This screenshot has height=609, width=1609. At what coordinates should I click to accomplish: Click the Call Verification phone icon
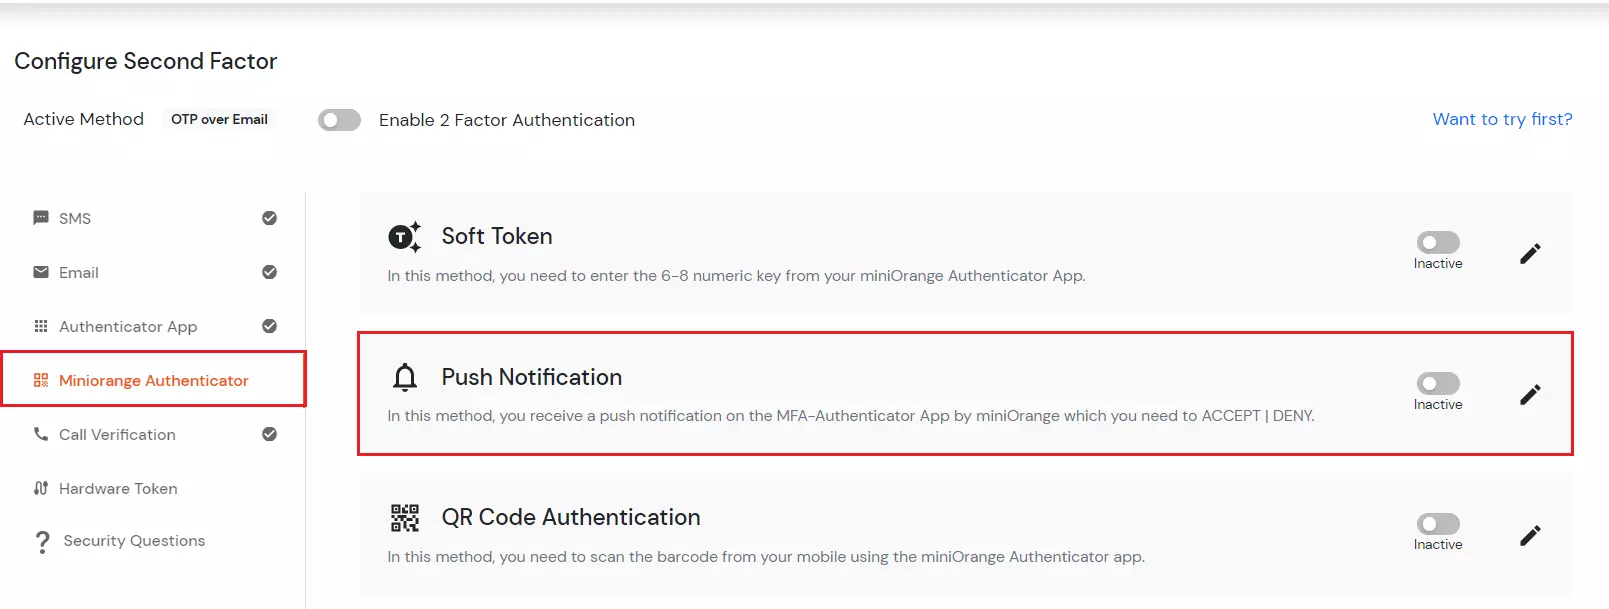point(40,434)
